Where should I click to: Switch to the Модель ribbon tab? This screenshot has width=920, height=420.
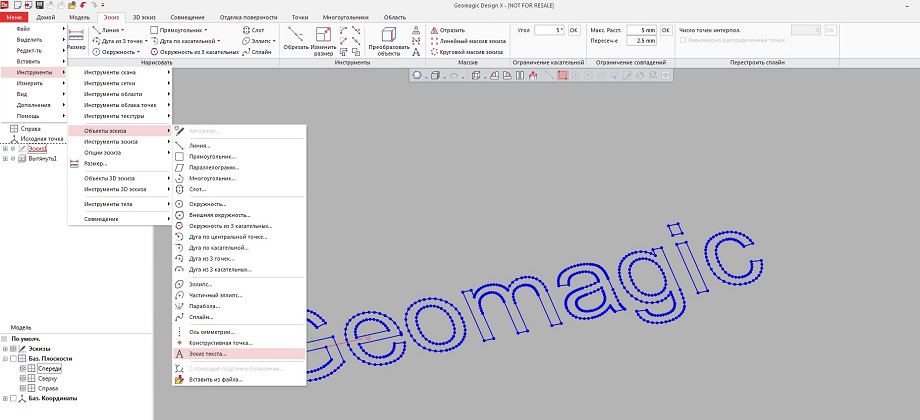[x=79, y=18]
